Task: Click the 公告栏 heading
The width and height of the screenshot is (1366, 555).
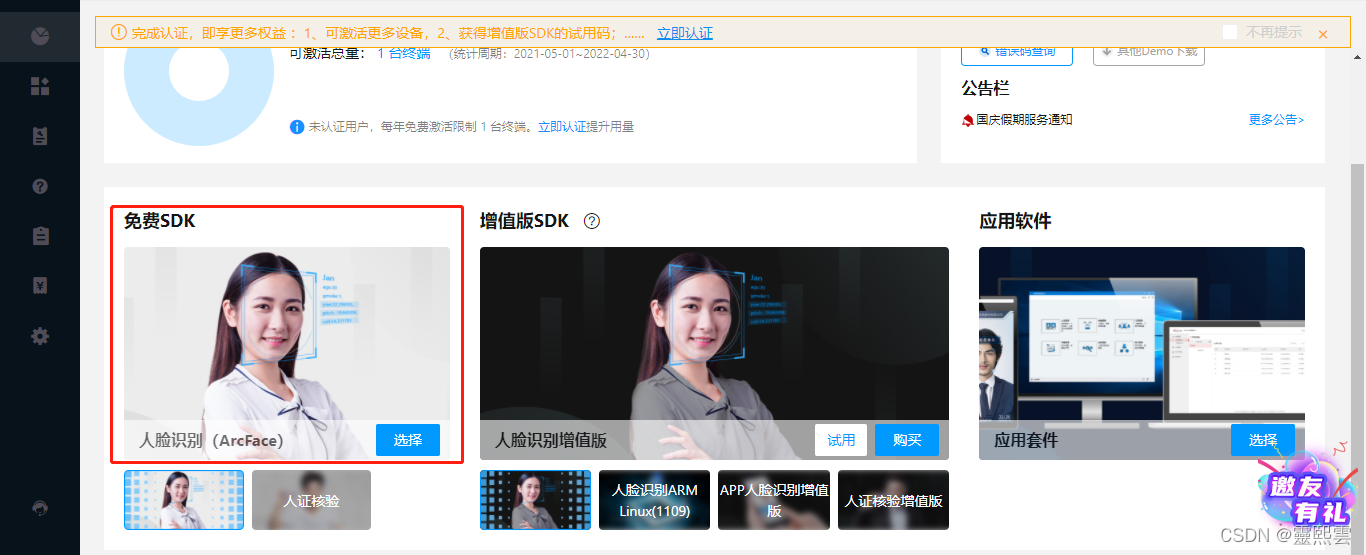Action: pyautogui.click(x=986, y=88)
